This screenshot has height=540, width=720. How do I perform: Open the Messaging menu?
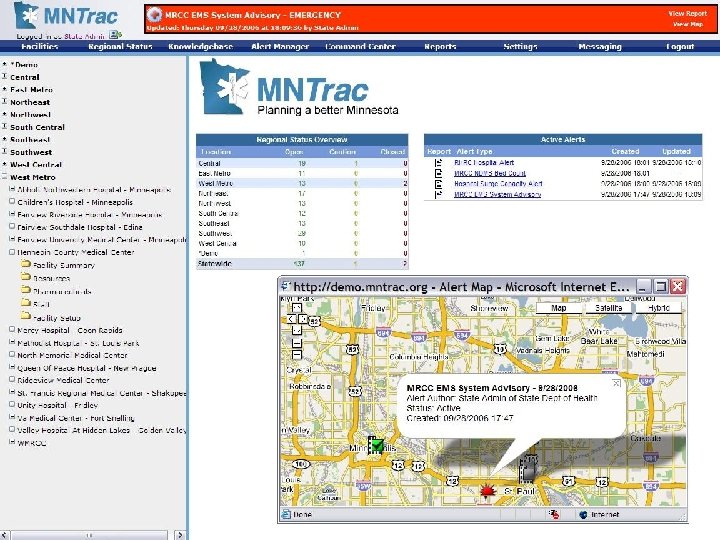coord(600,46)
